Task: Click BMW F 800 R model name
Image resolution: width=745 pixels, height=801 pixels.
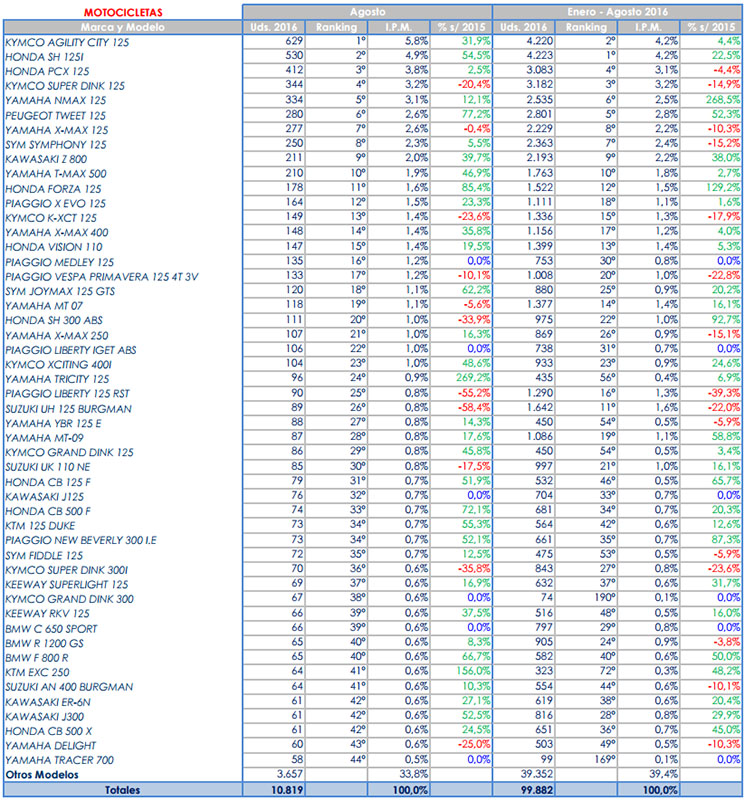Action: coord(37,658)
